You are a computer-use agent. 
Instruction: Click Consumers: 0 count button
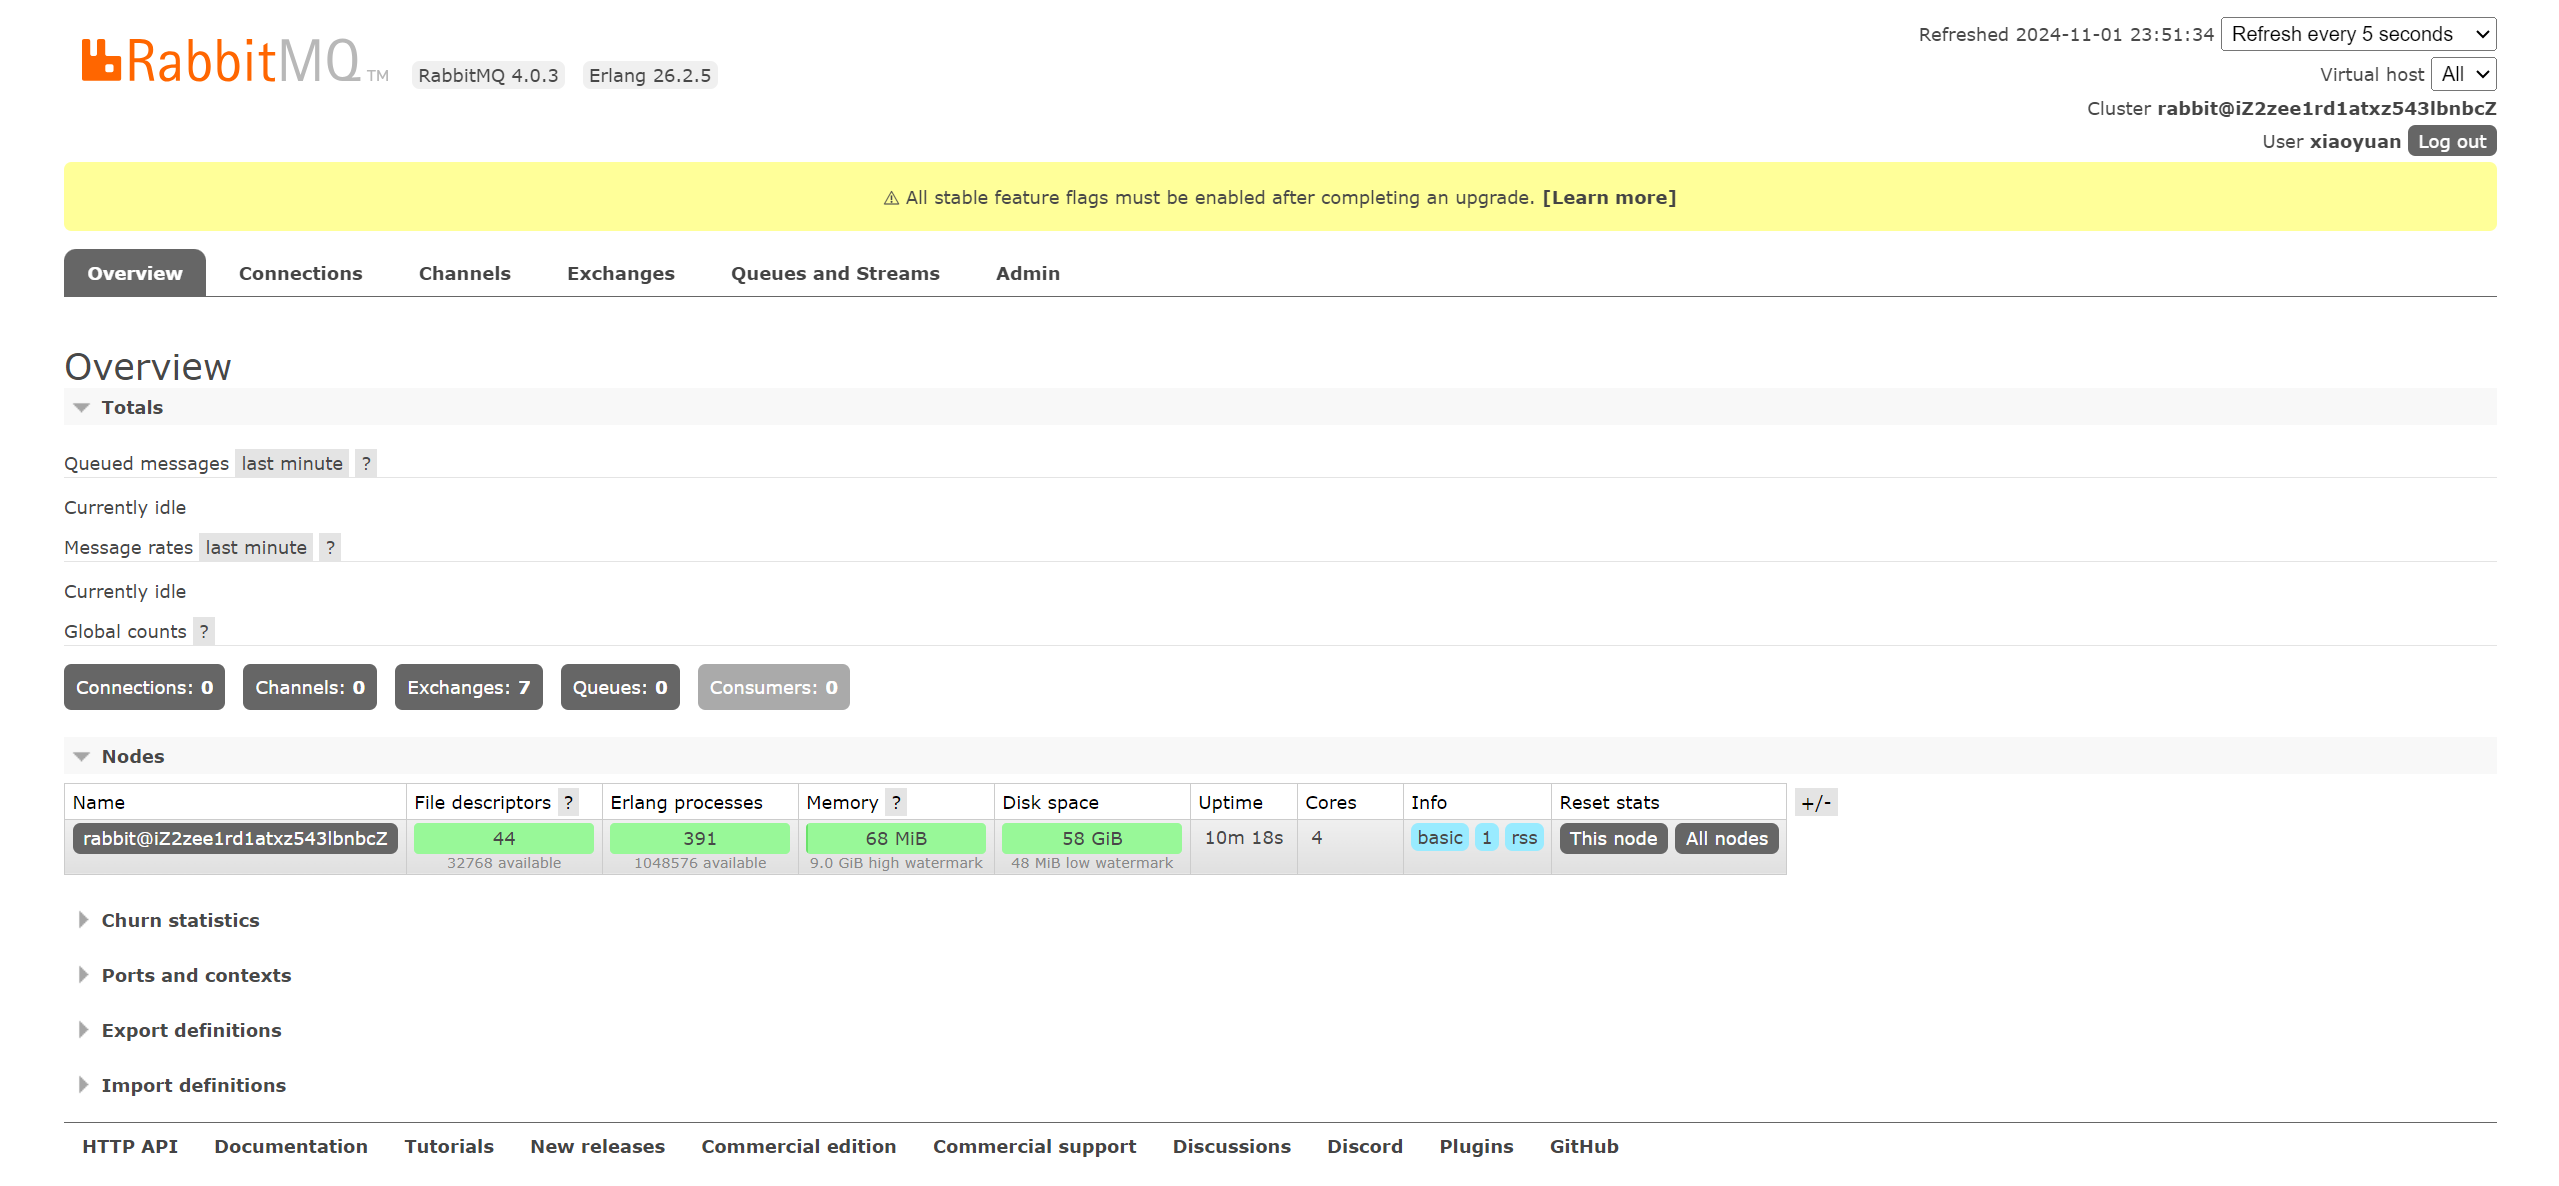tap(774, 687)
